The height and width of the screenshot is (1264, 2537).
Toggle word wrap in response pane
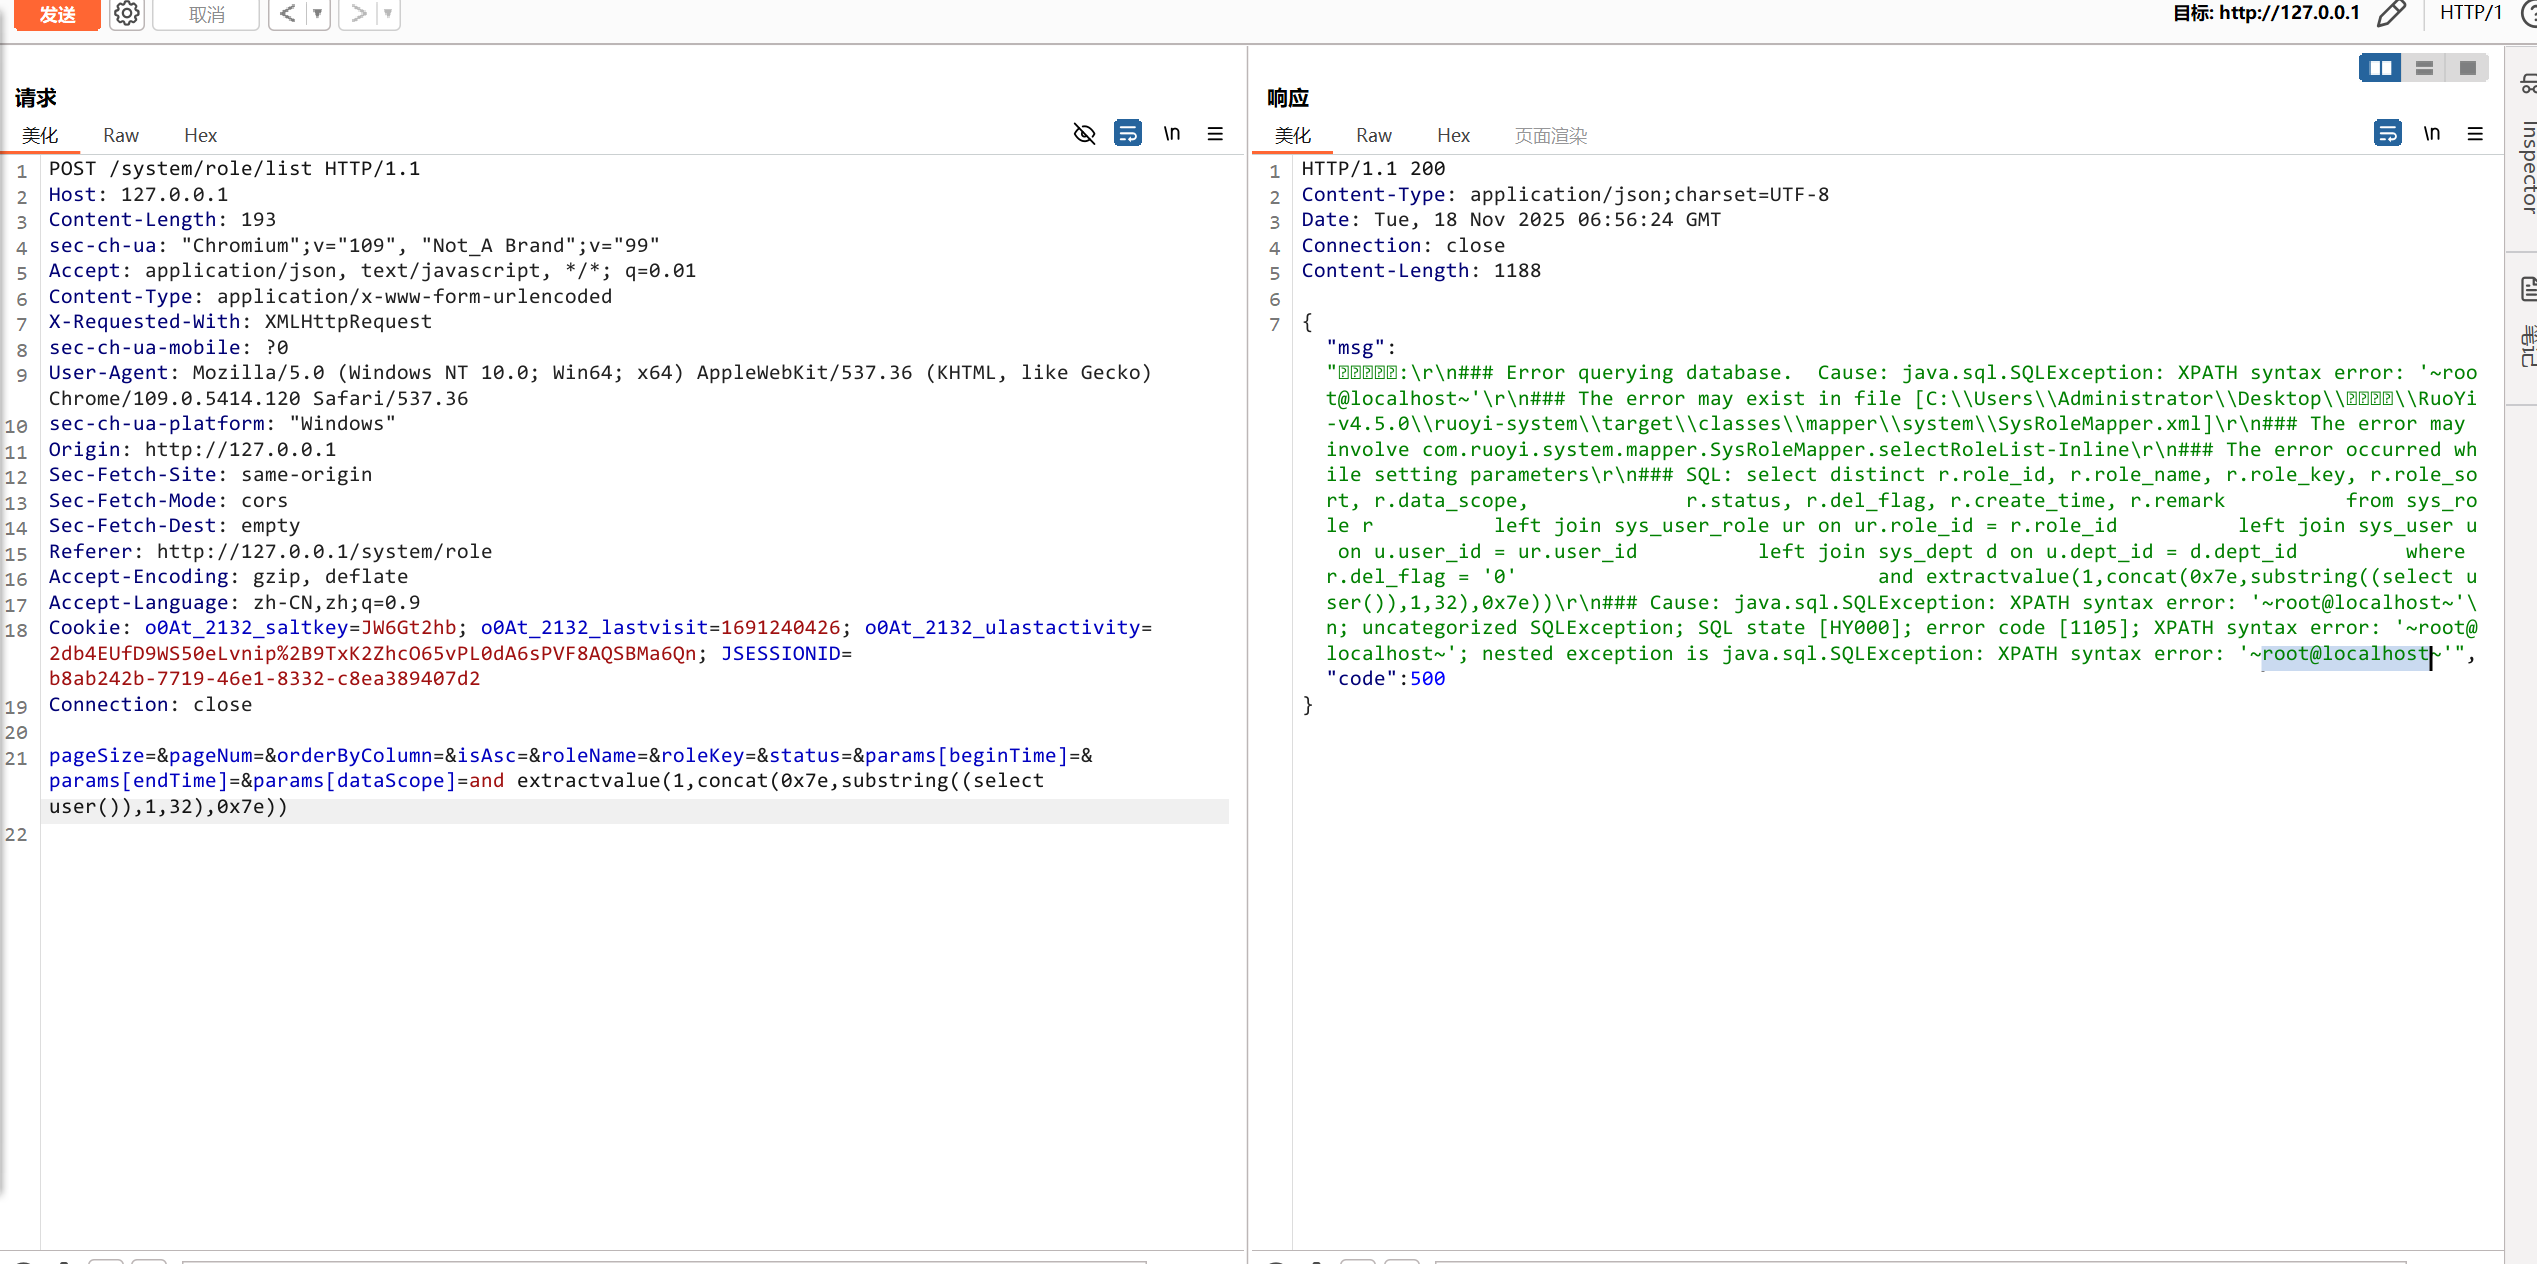(x=2387, y=134)
